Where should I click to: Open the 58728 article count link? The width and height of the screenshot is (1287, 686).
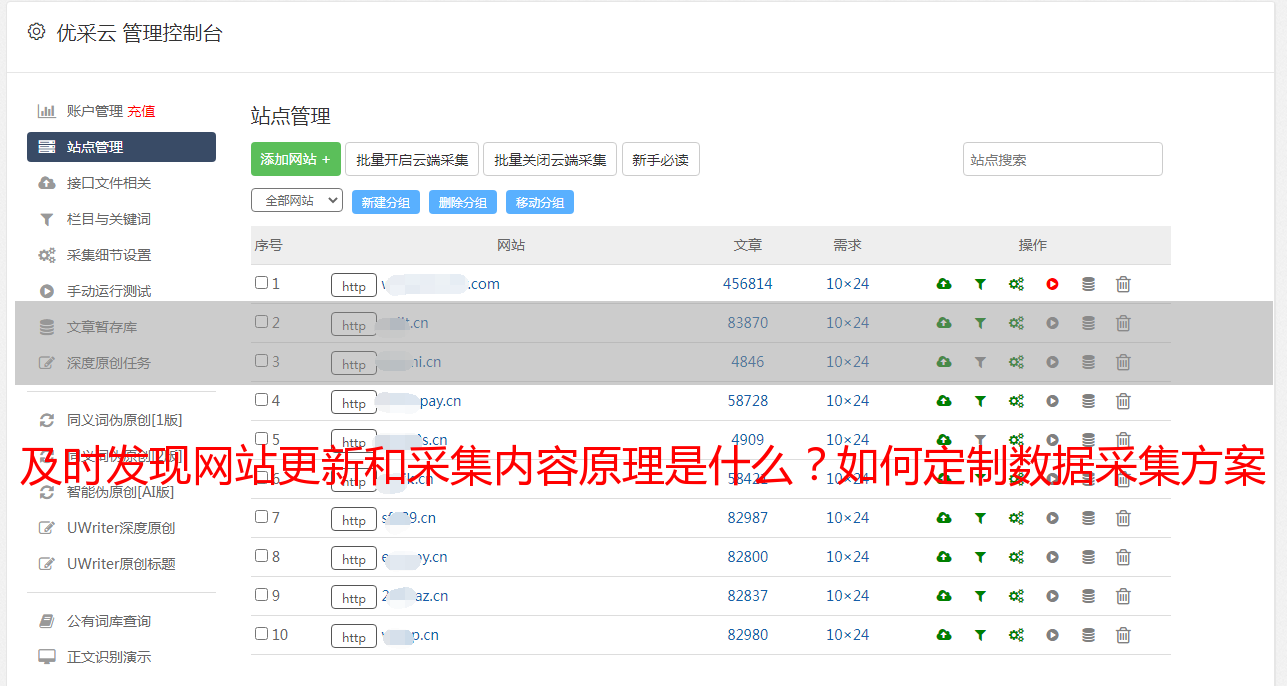(748, 401)
